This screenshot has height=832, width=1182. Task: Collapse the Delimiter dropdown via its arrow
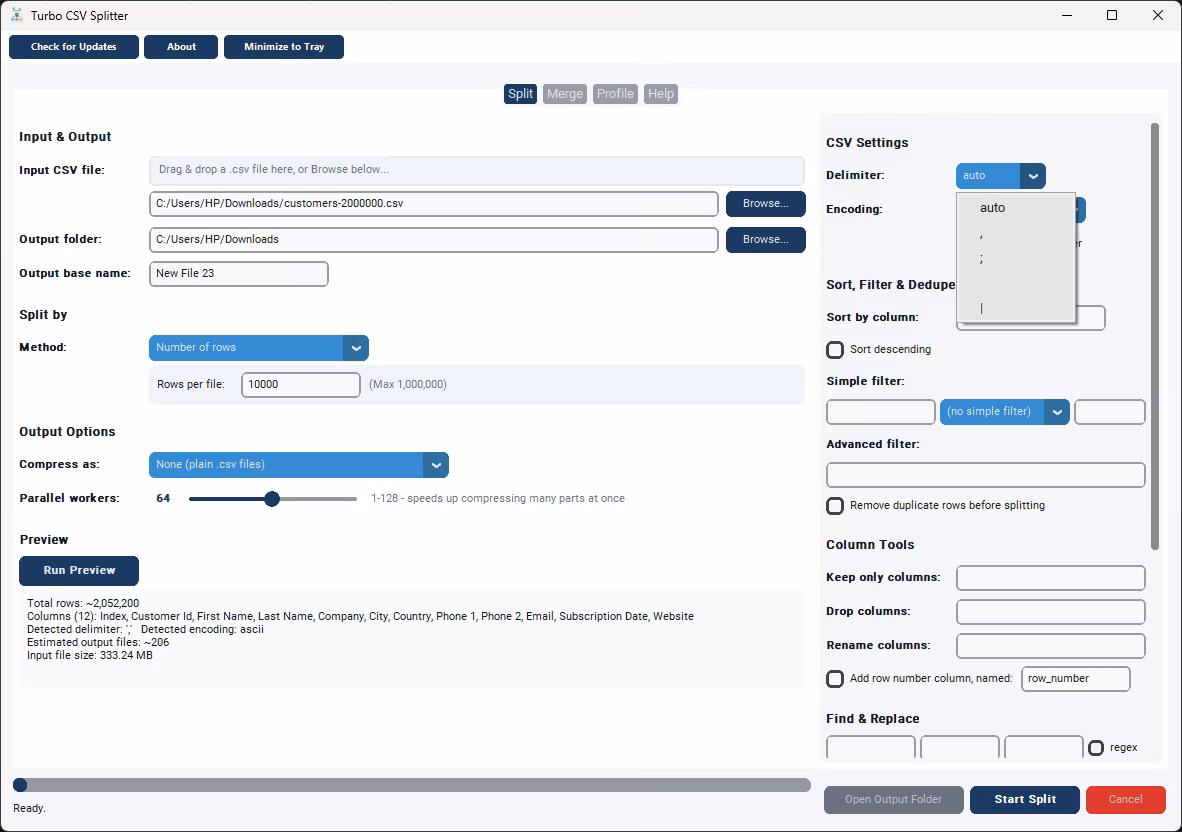pyautogui.click(x=1033, y=176)
